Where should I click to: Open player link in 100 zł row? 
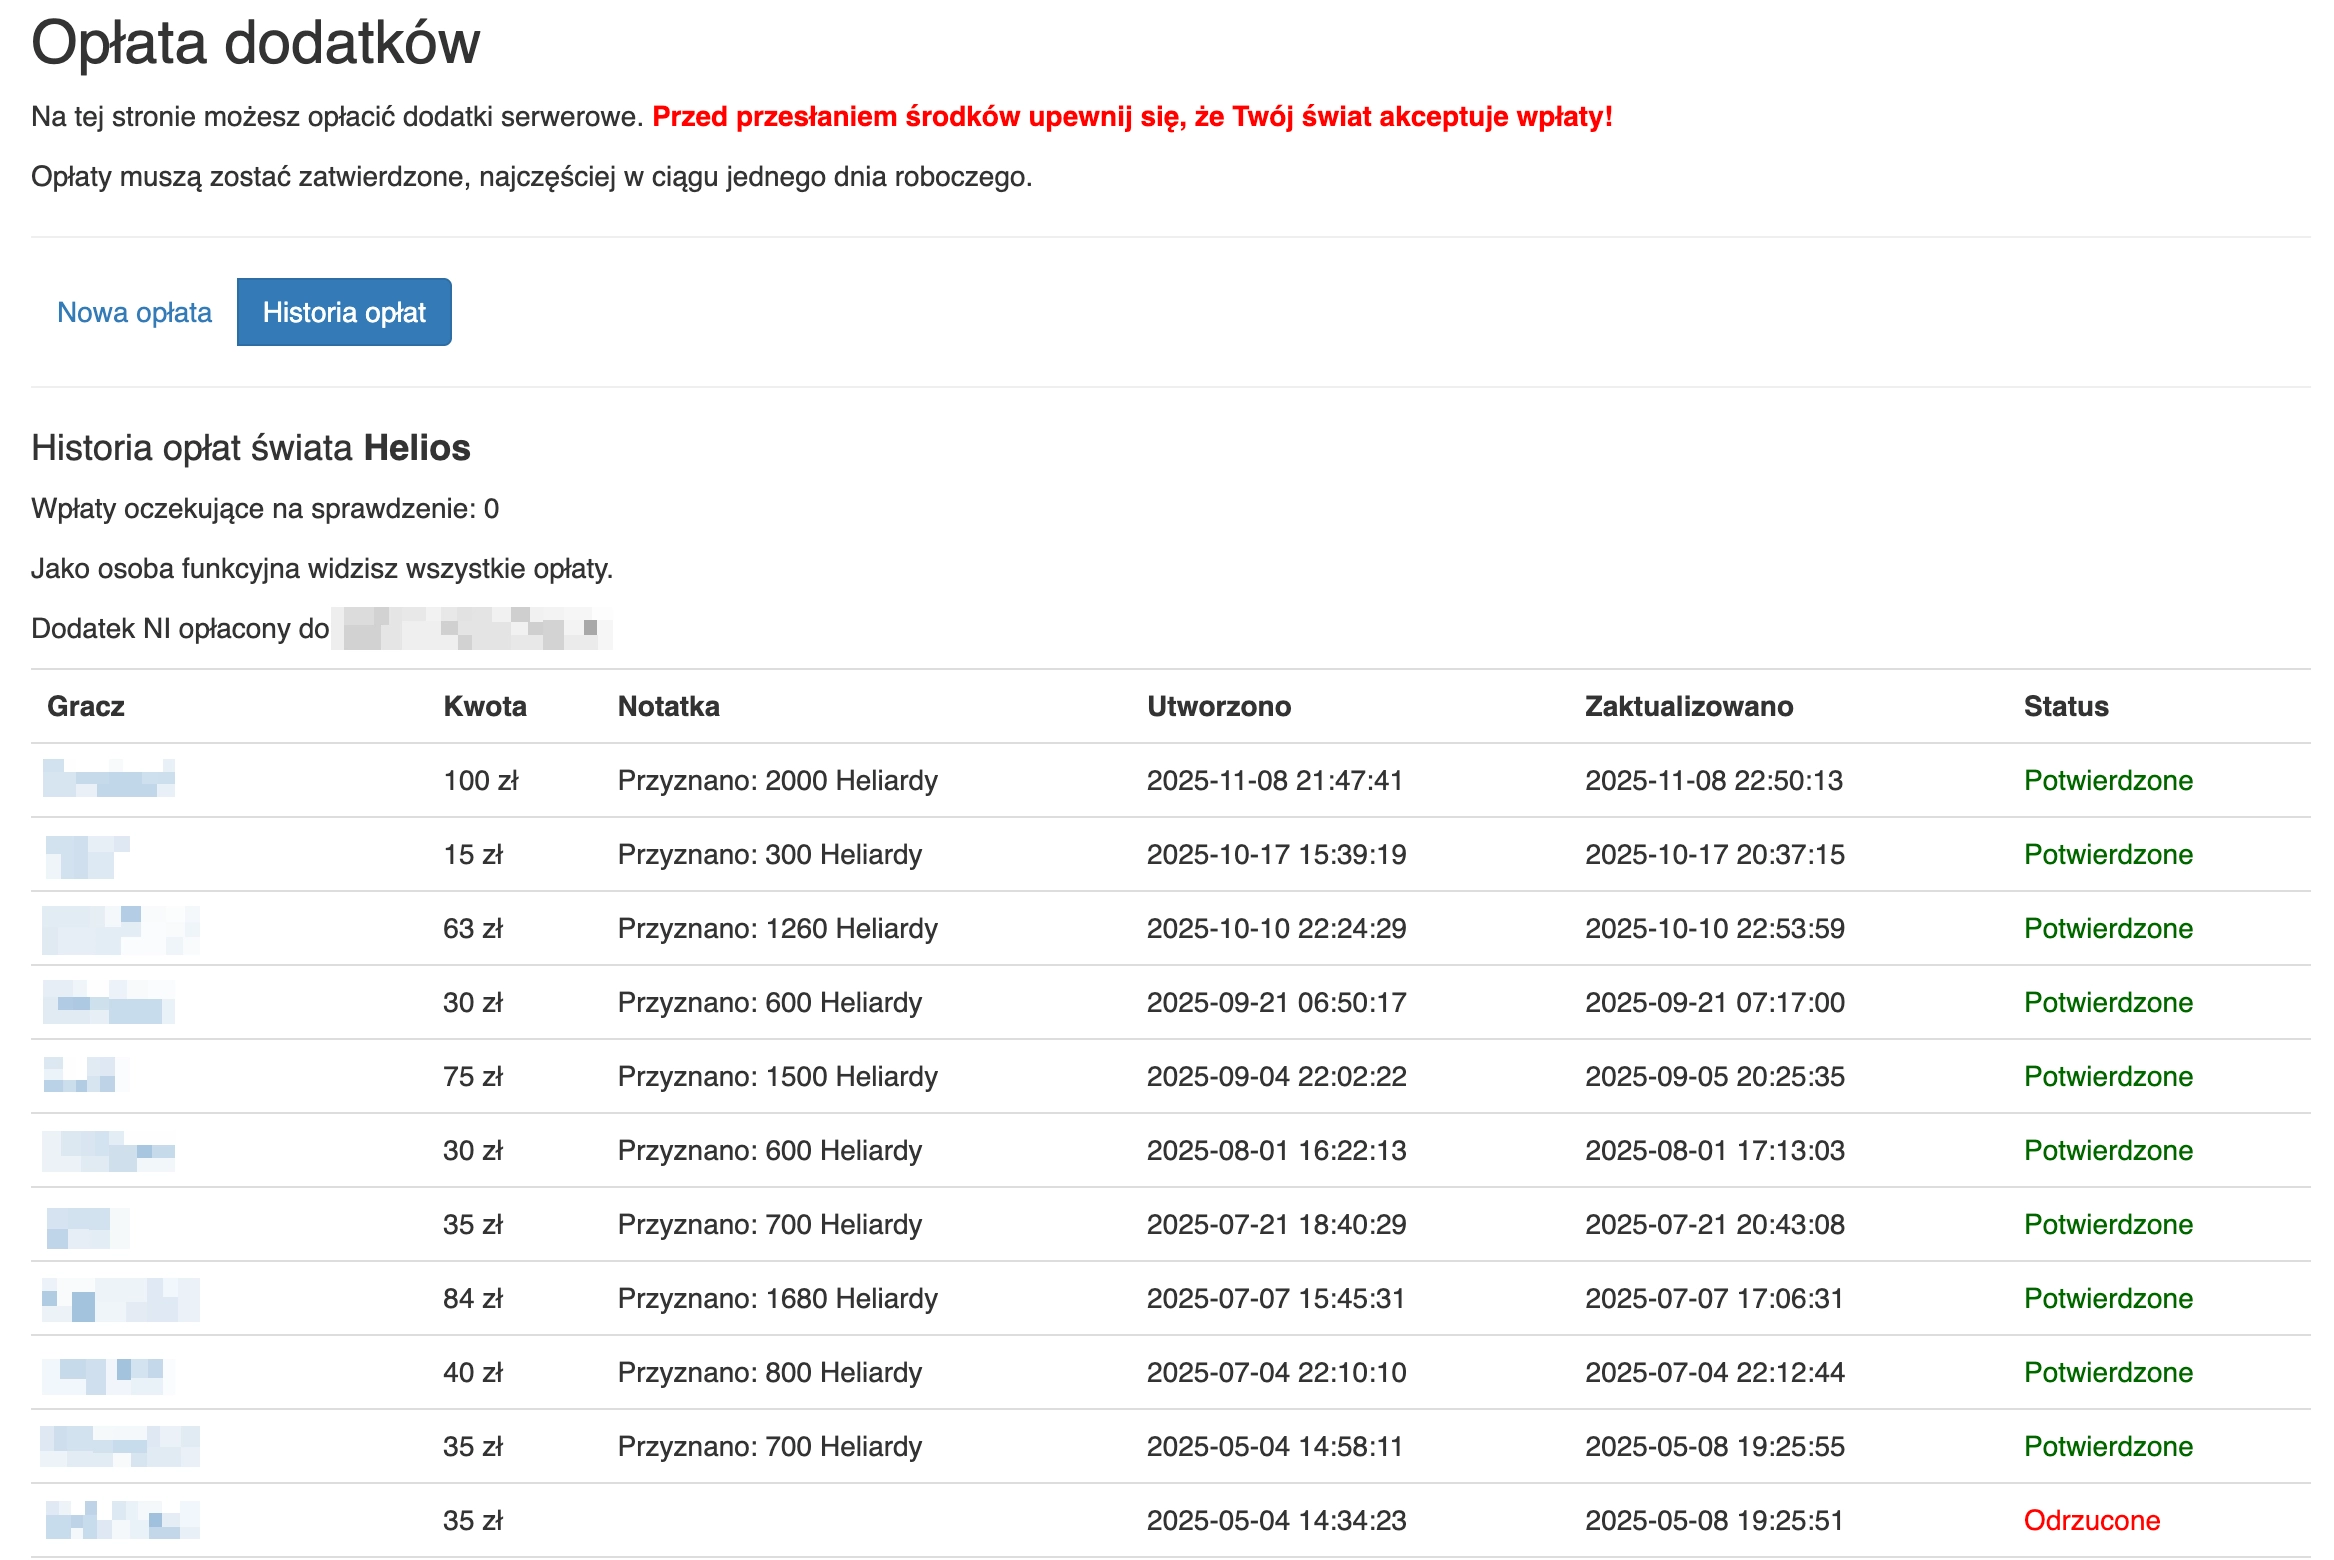(x=108, y=779)
